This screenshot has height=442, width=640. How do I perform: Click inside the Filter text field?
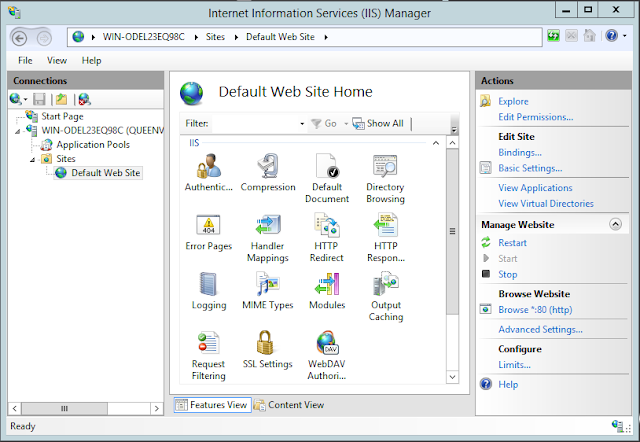point(255,124)
